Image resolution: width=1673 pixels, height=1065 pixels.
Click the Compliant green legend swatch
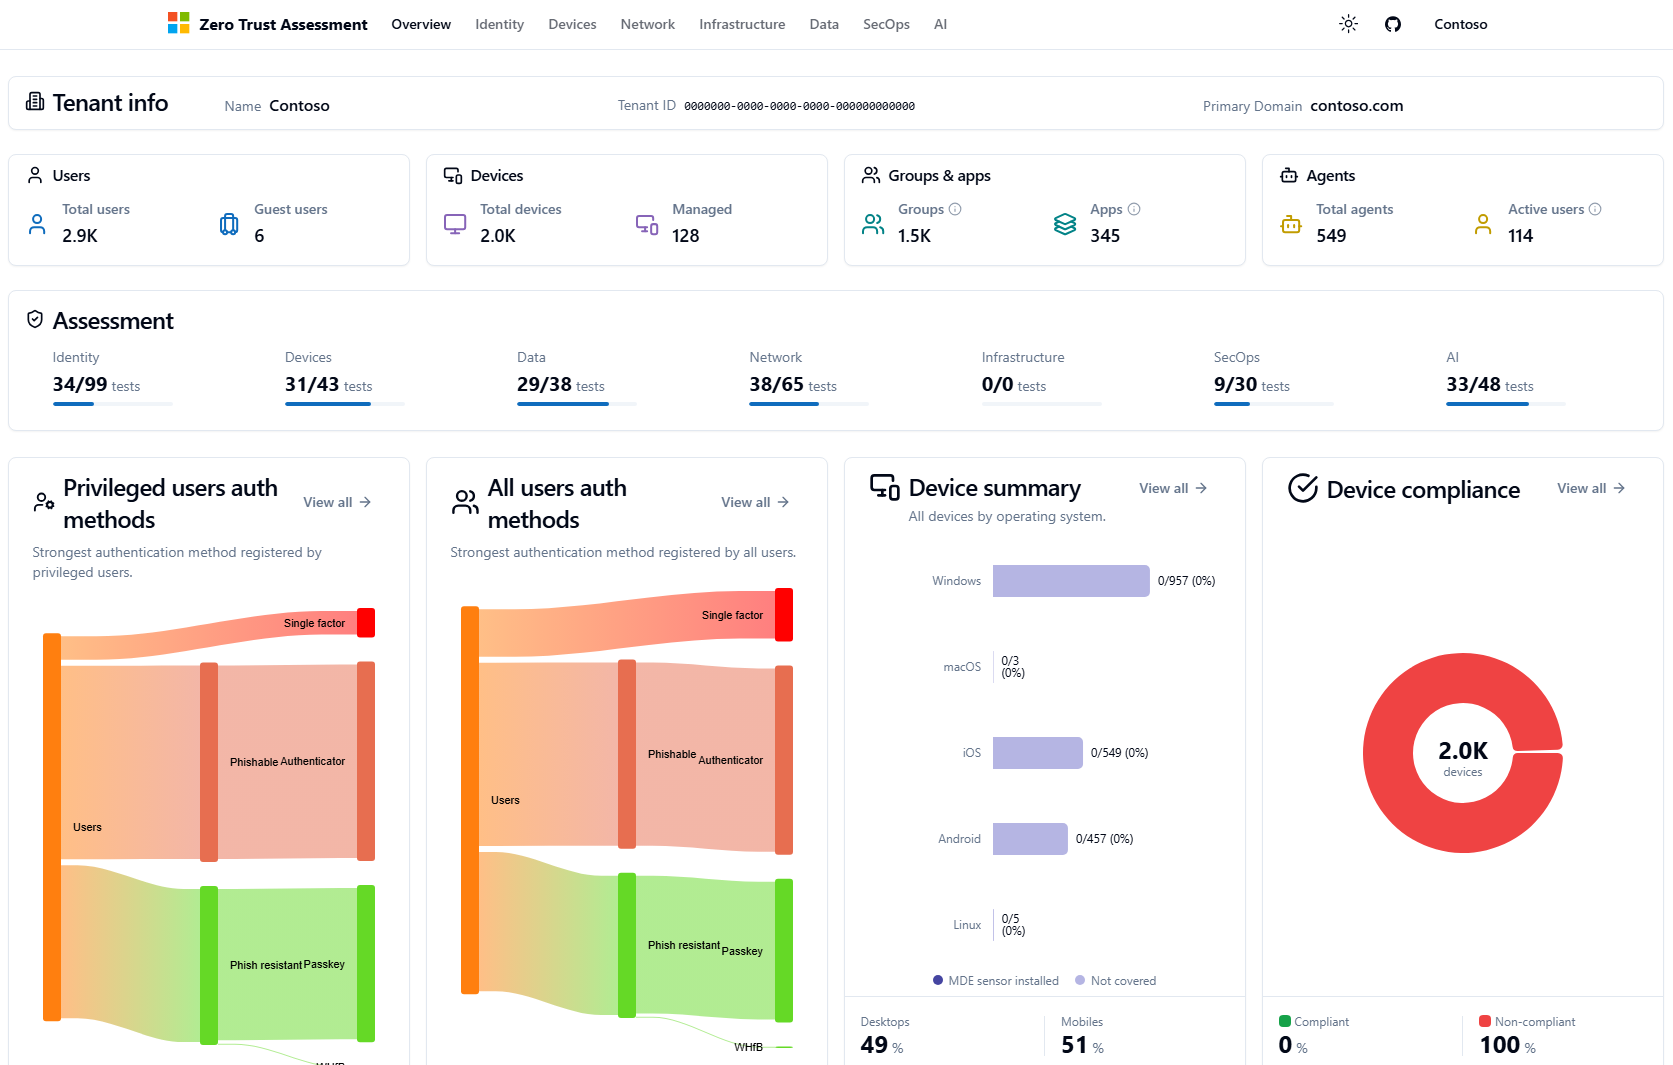point(1285,1021)
